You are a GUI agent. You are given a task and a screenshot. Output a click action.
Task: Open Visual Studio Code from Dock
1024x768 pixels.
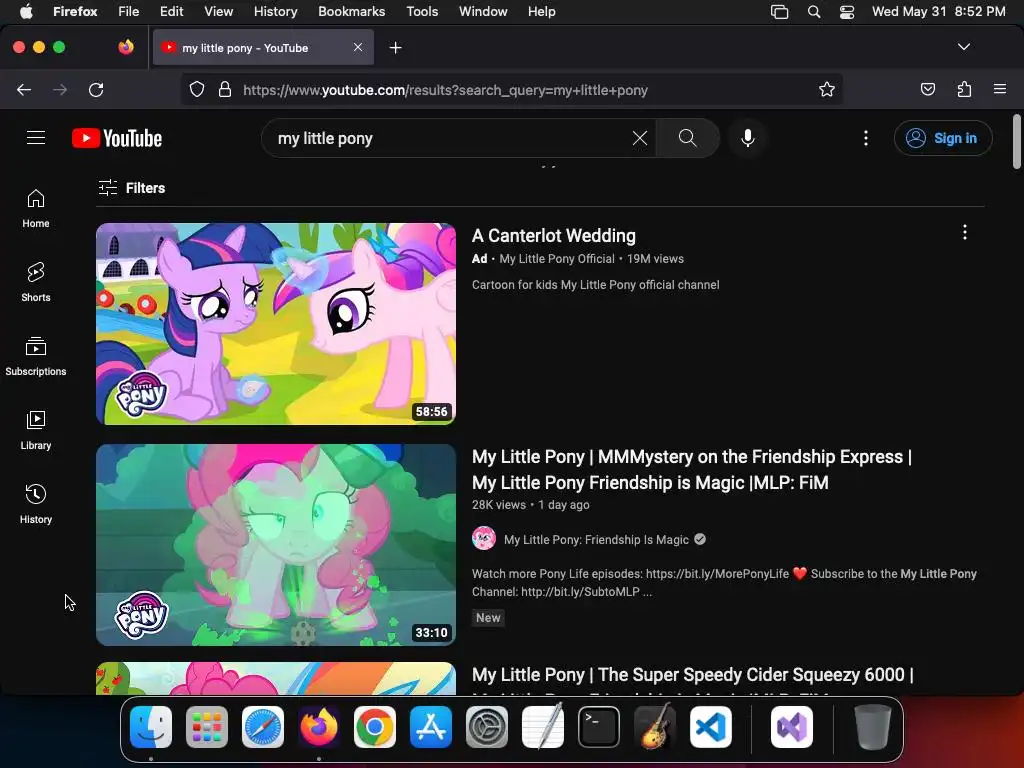[711, 727]
